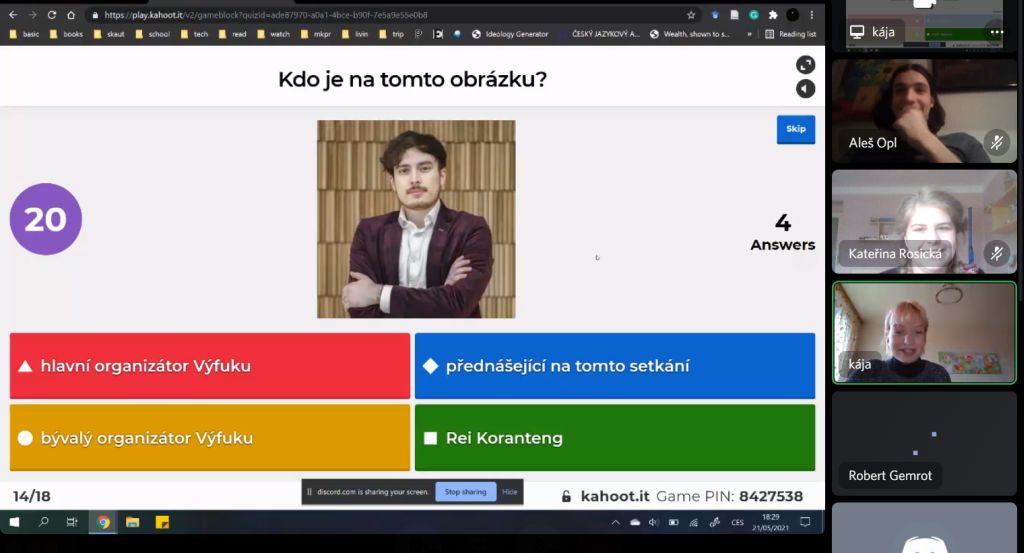Screen dimensions: 1024x553
Task: Hide the Discord screen sharing notice
Action: coord(510,492)
